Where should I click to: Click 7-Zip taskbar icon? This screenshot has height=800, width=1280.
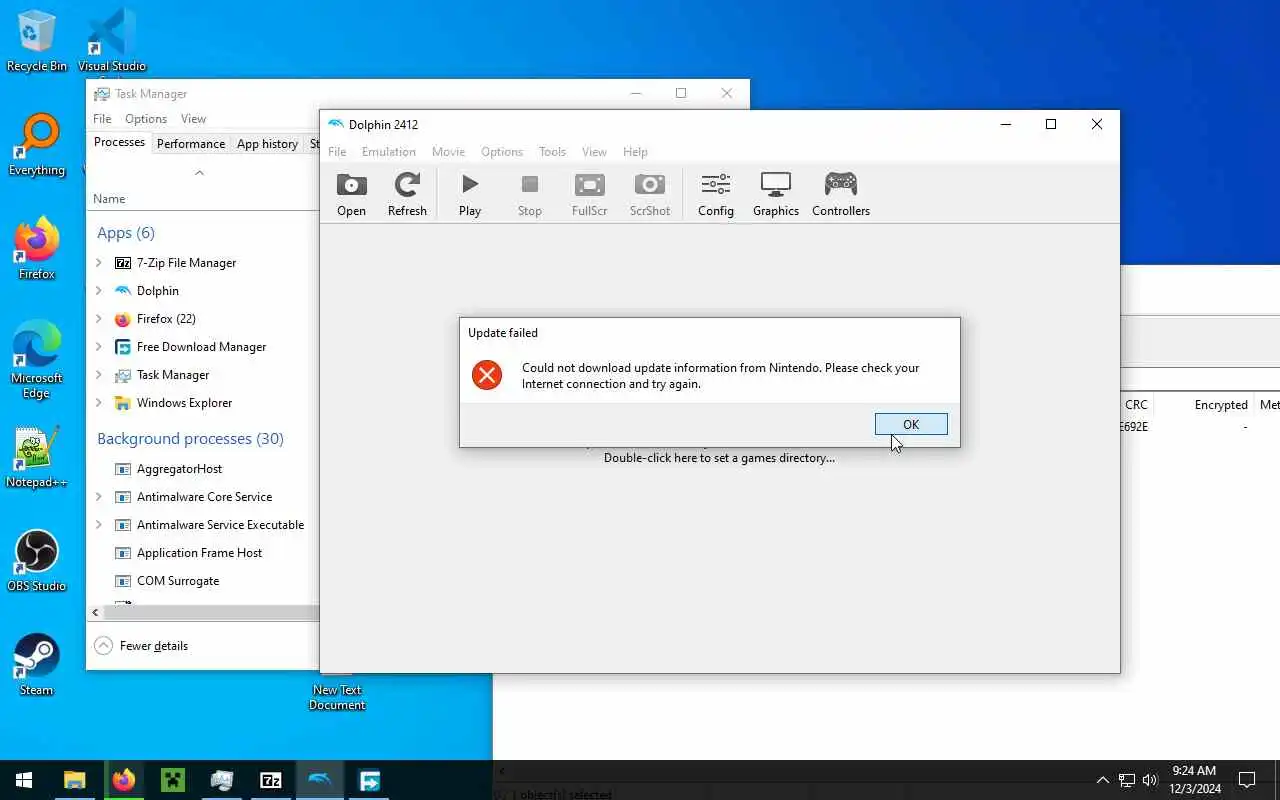[x=270, y=780]
